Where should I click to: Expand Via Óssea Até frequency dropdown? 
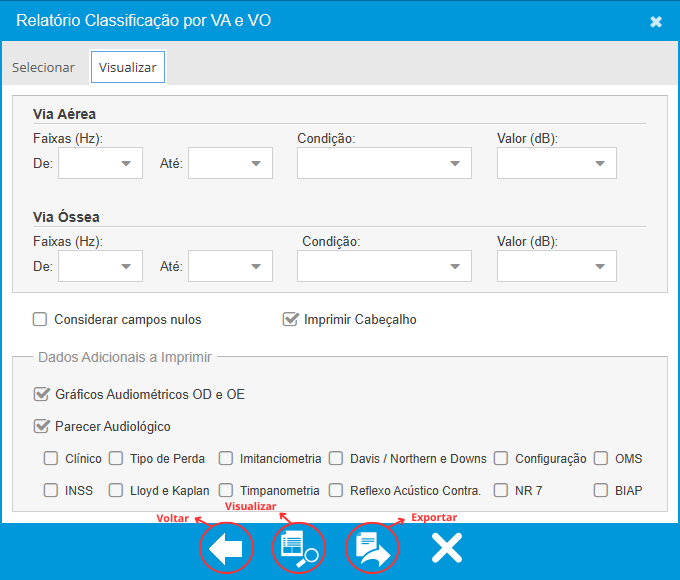(231, 266)
